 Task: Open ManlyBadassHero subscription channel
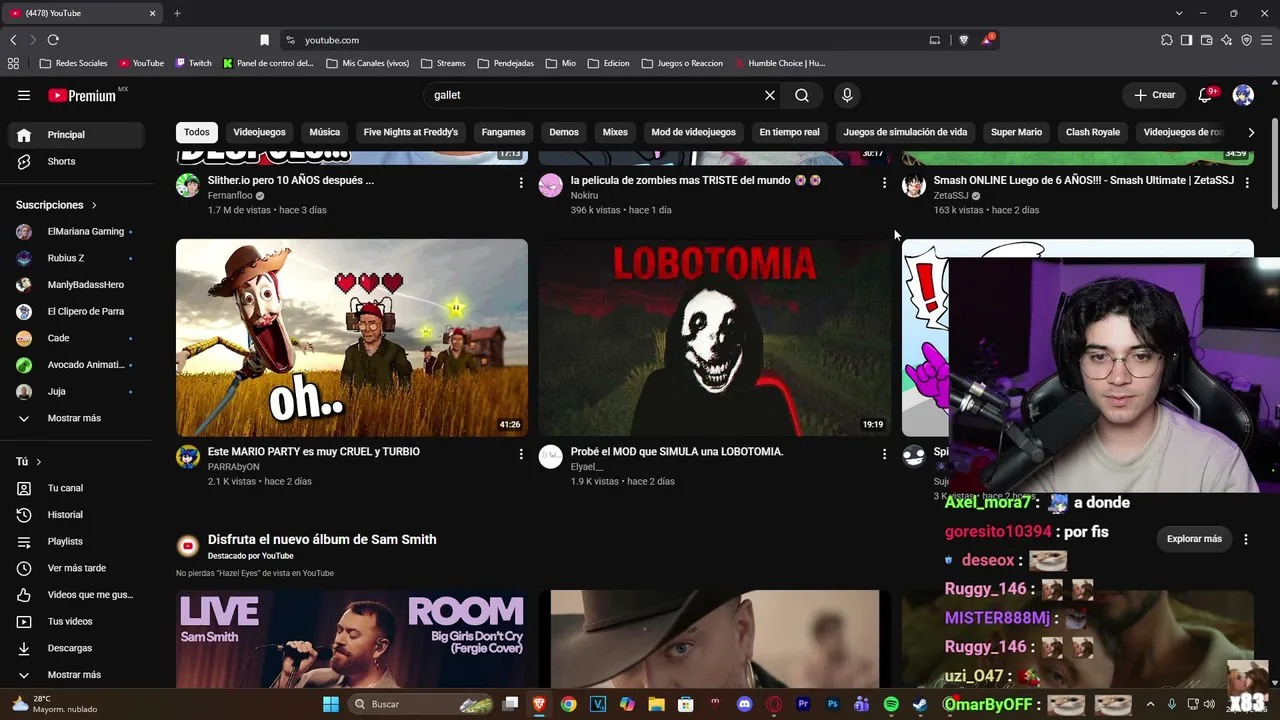tap(77, 285)
